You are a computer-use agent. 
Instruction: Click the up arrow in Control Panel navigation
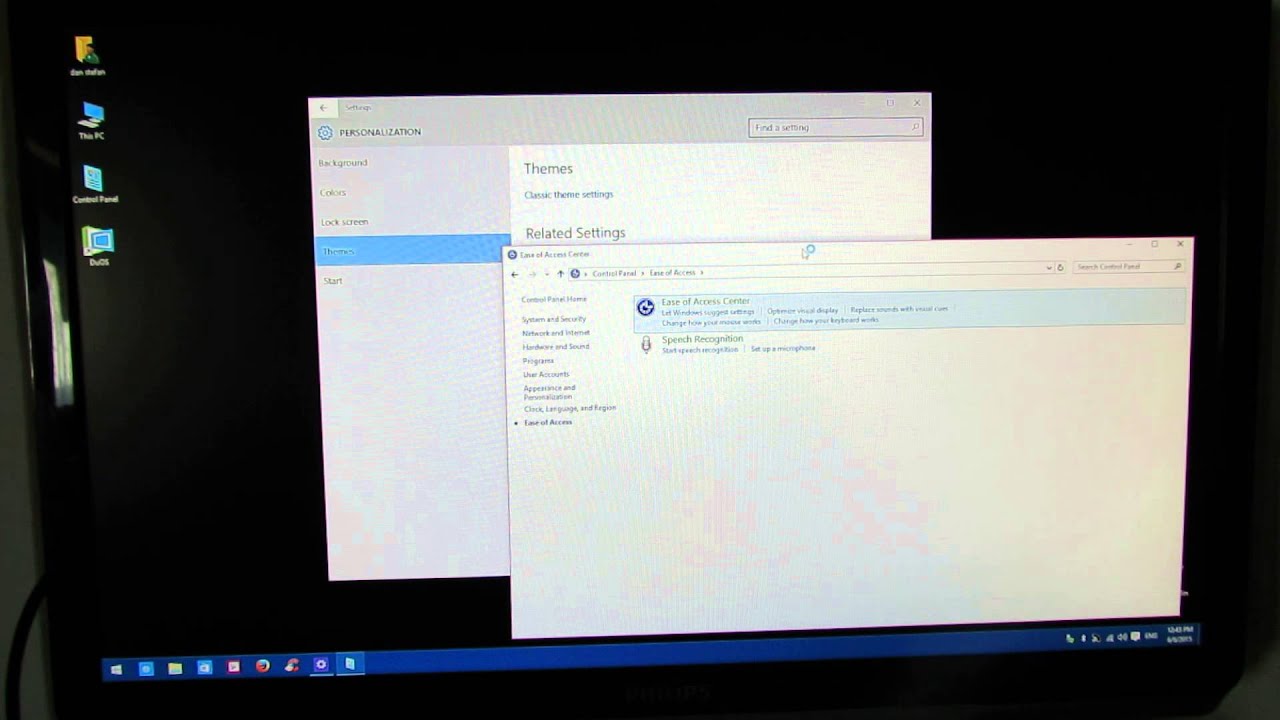pyautogui.click(x=560, y=274)
